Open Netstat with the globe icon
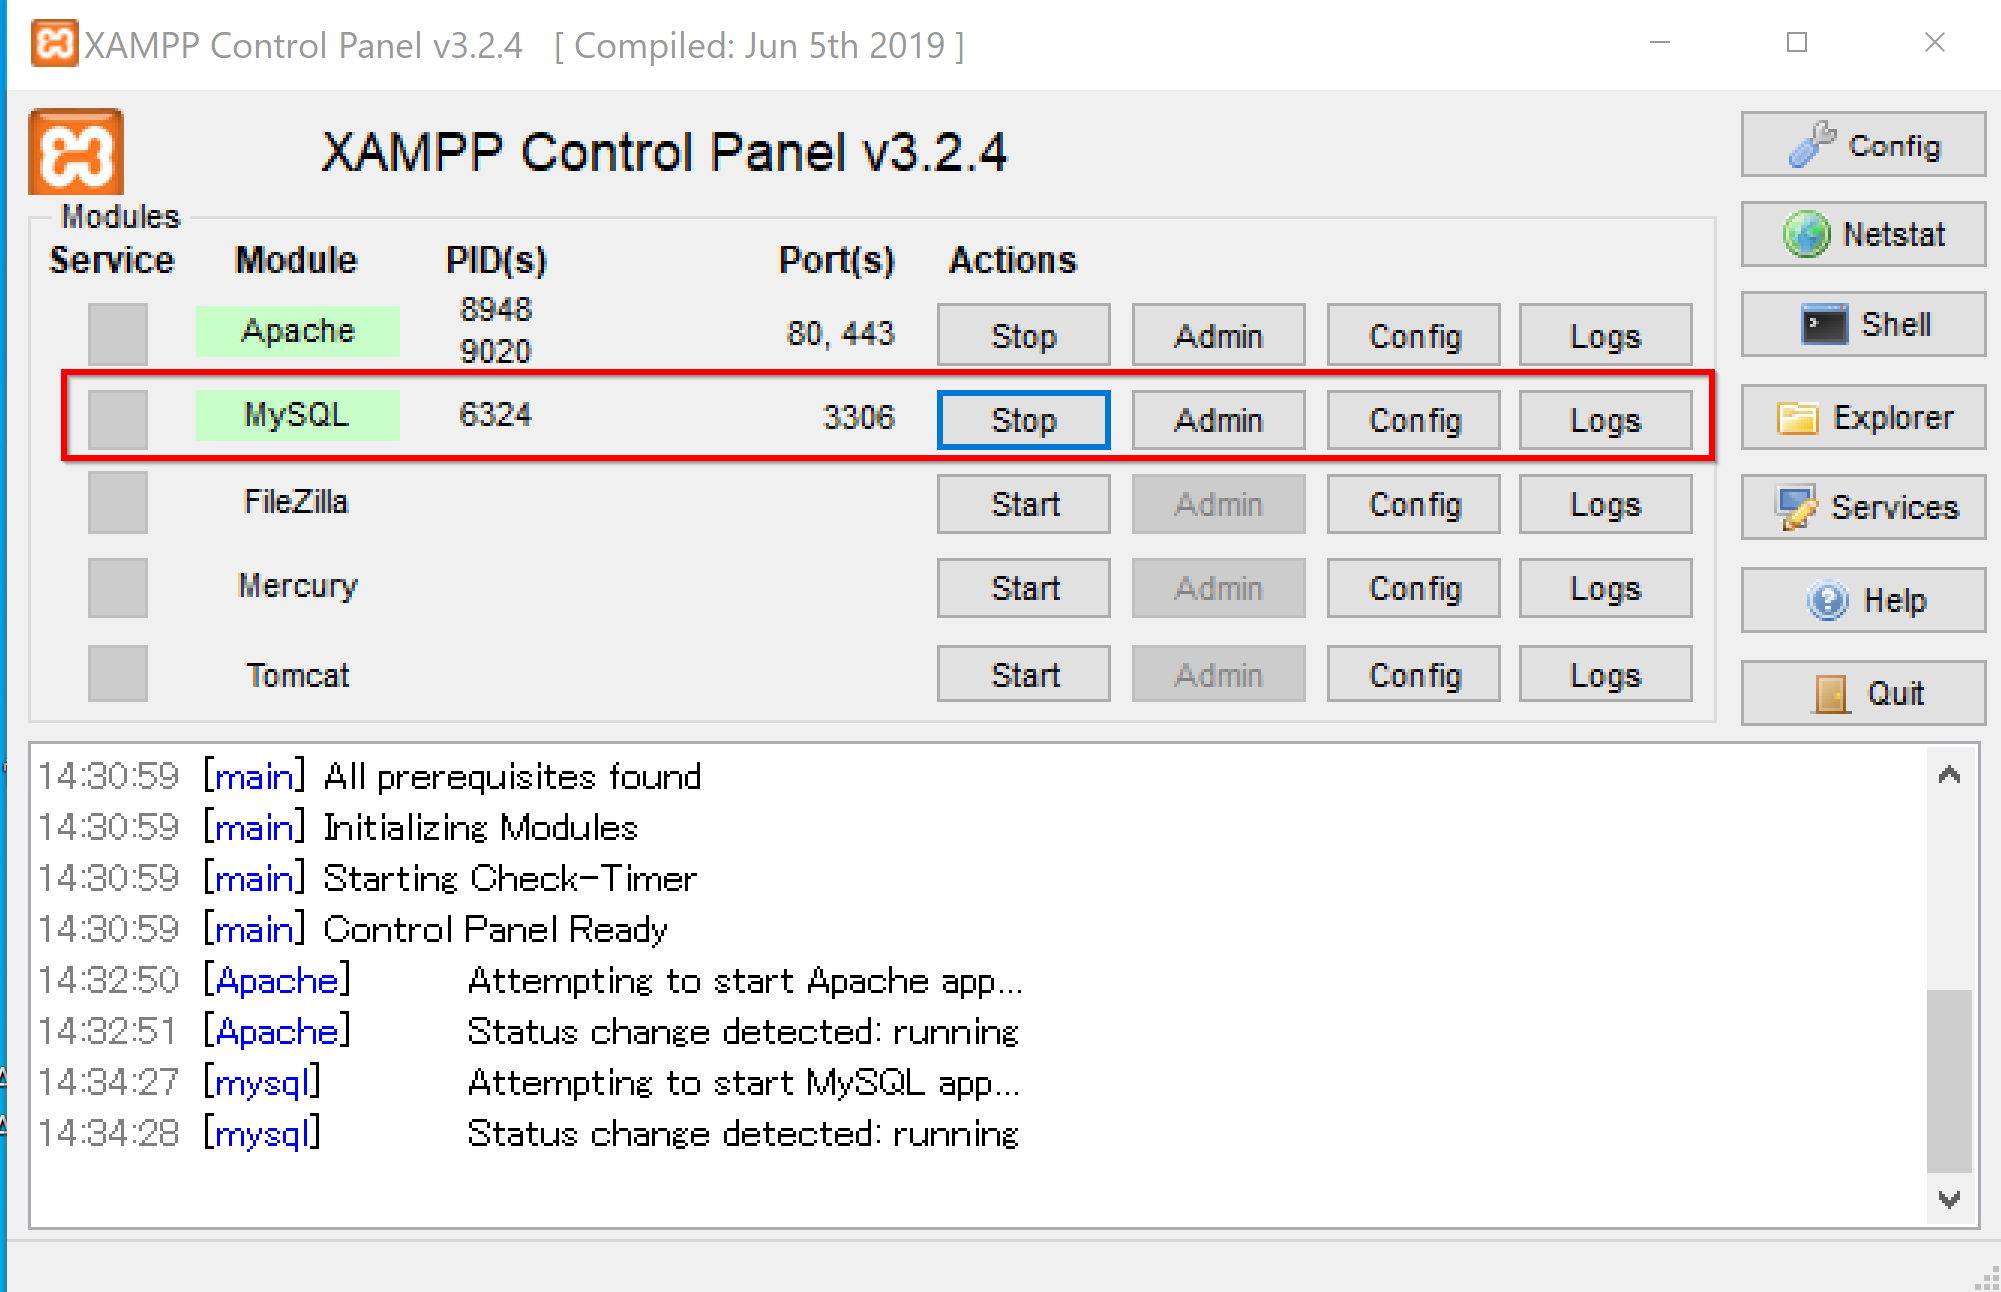Image resolution: width=2001 pixels, height=1292 pixels. pyautogui.click(x=1863, y=235)
